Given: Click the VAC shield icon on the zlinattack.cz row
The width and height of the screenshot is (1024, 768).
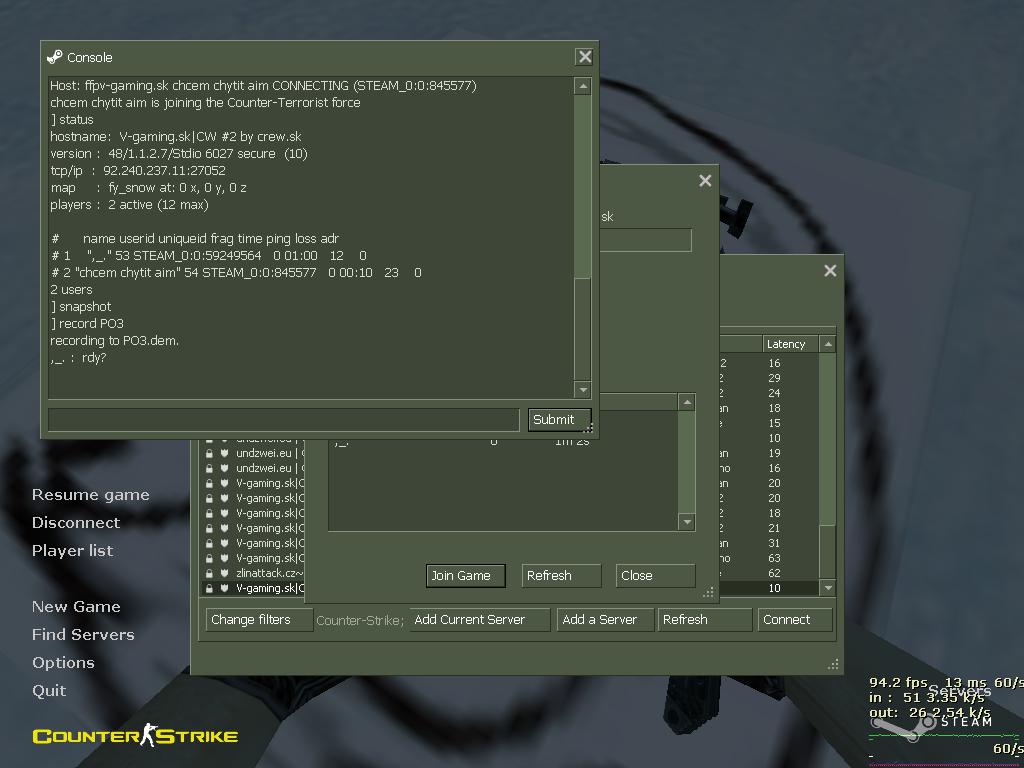Looking at the screenshot, I should [x=224, y=573].
